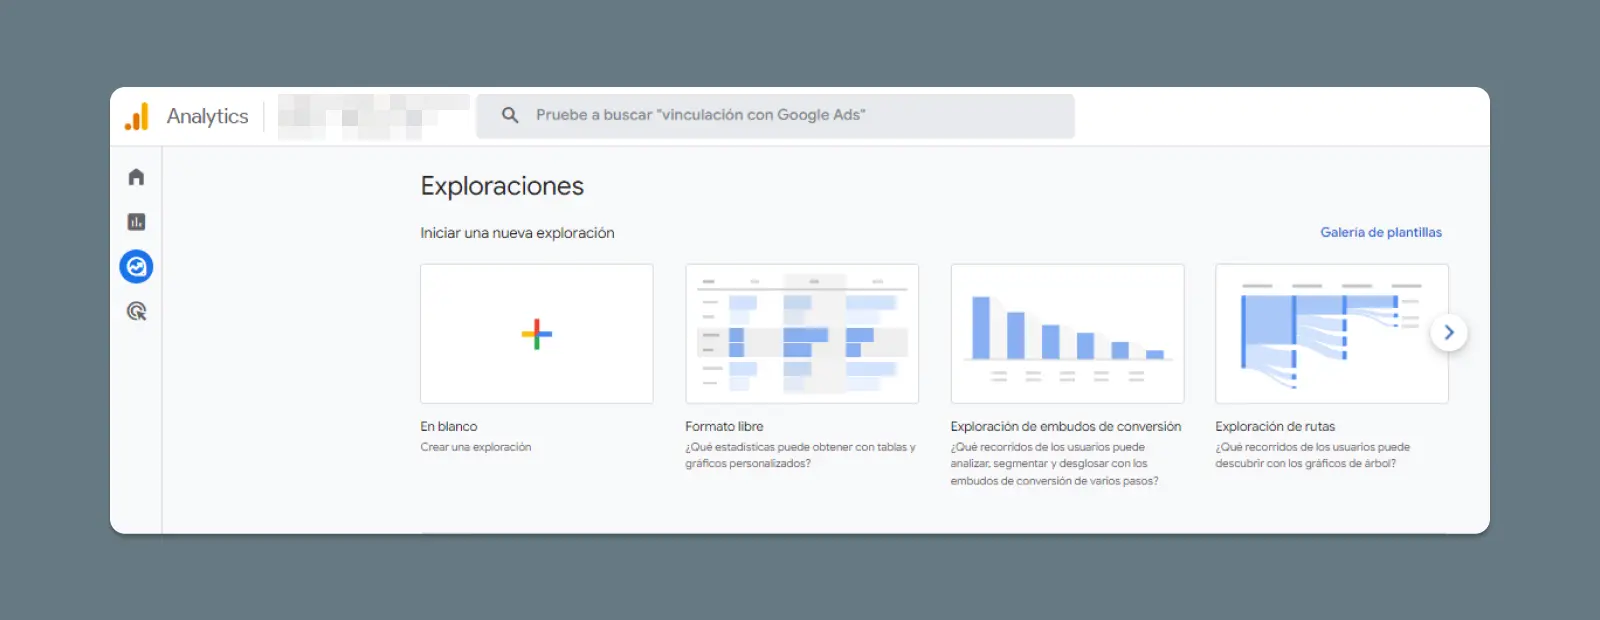
Task: Click the "Formato libre" title text
Action: point(724,426)
